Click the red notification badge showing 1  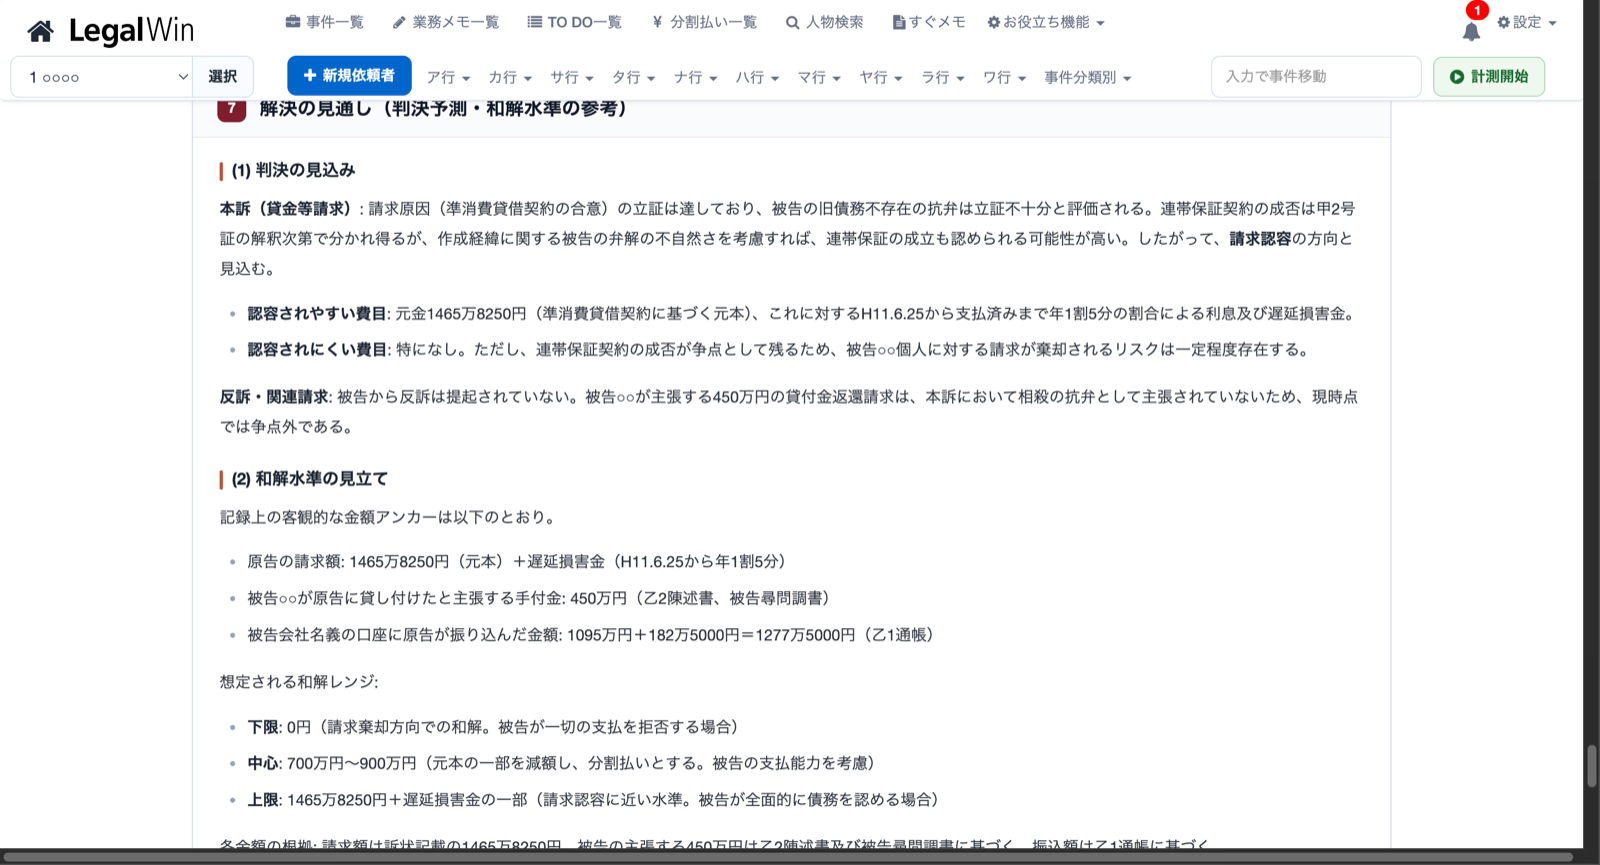1477,10
